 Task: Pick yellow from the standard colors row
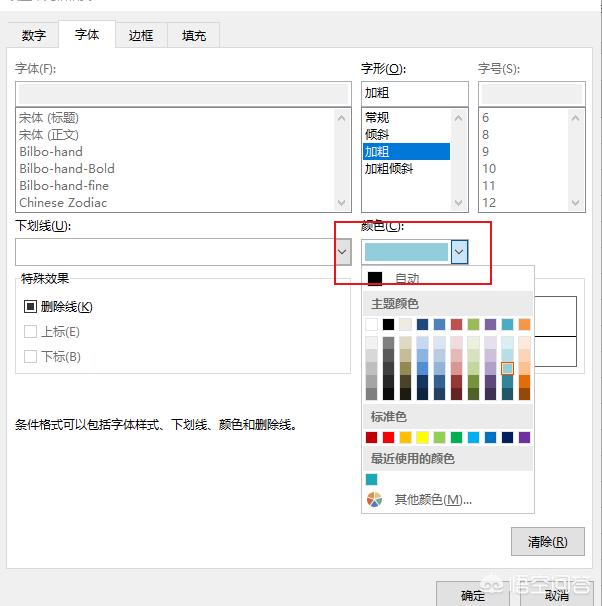point(422,437)
